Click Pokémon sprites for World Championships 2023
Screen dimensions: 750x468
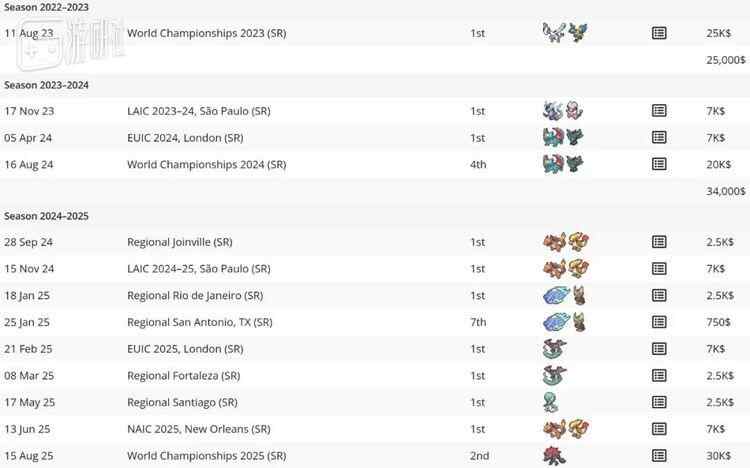click(x=565, y=33)
